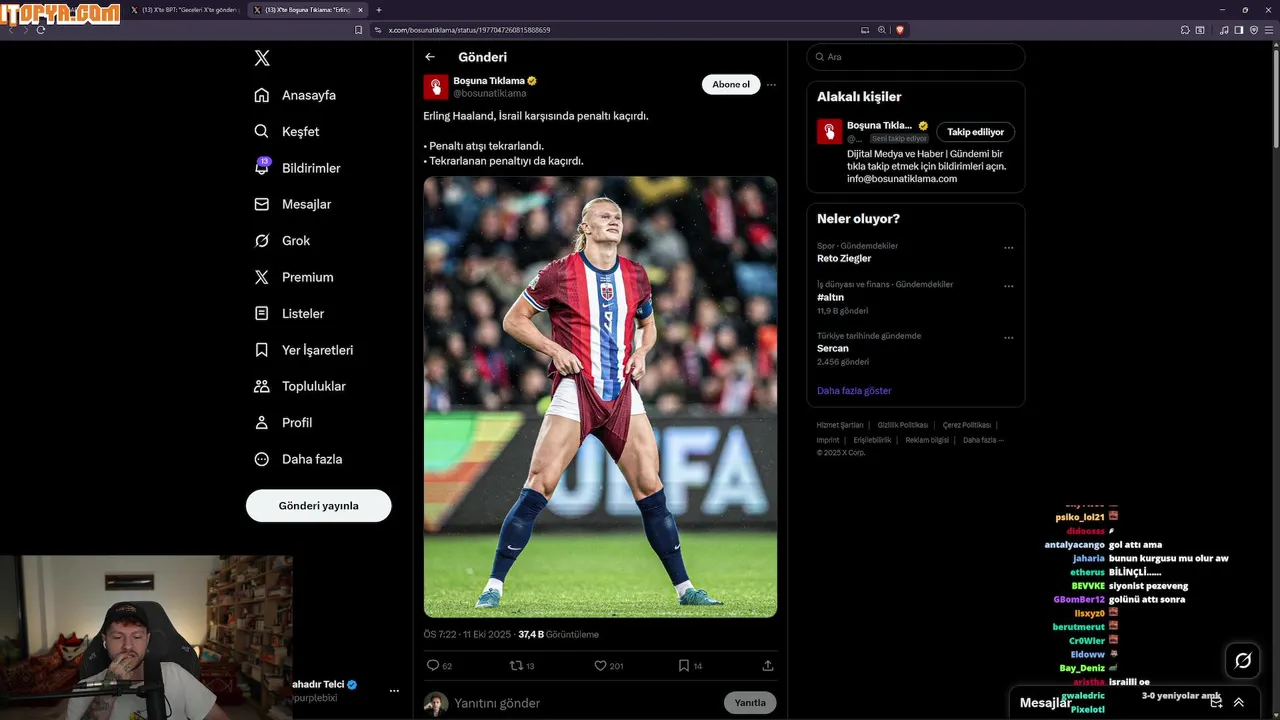Expand the Mesajlar drawer with double chevron

point(1239,703)
